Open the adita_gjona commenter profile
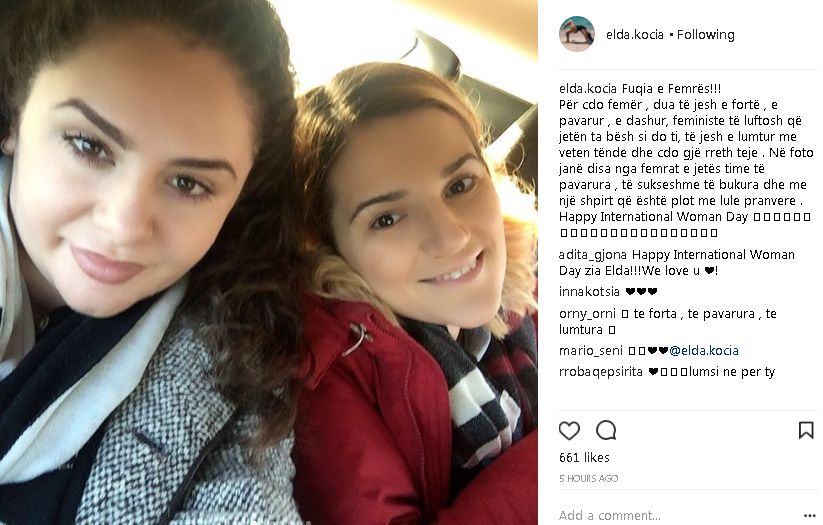 point(593,255)
